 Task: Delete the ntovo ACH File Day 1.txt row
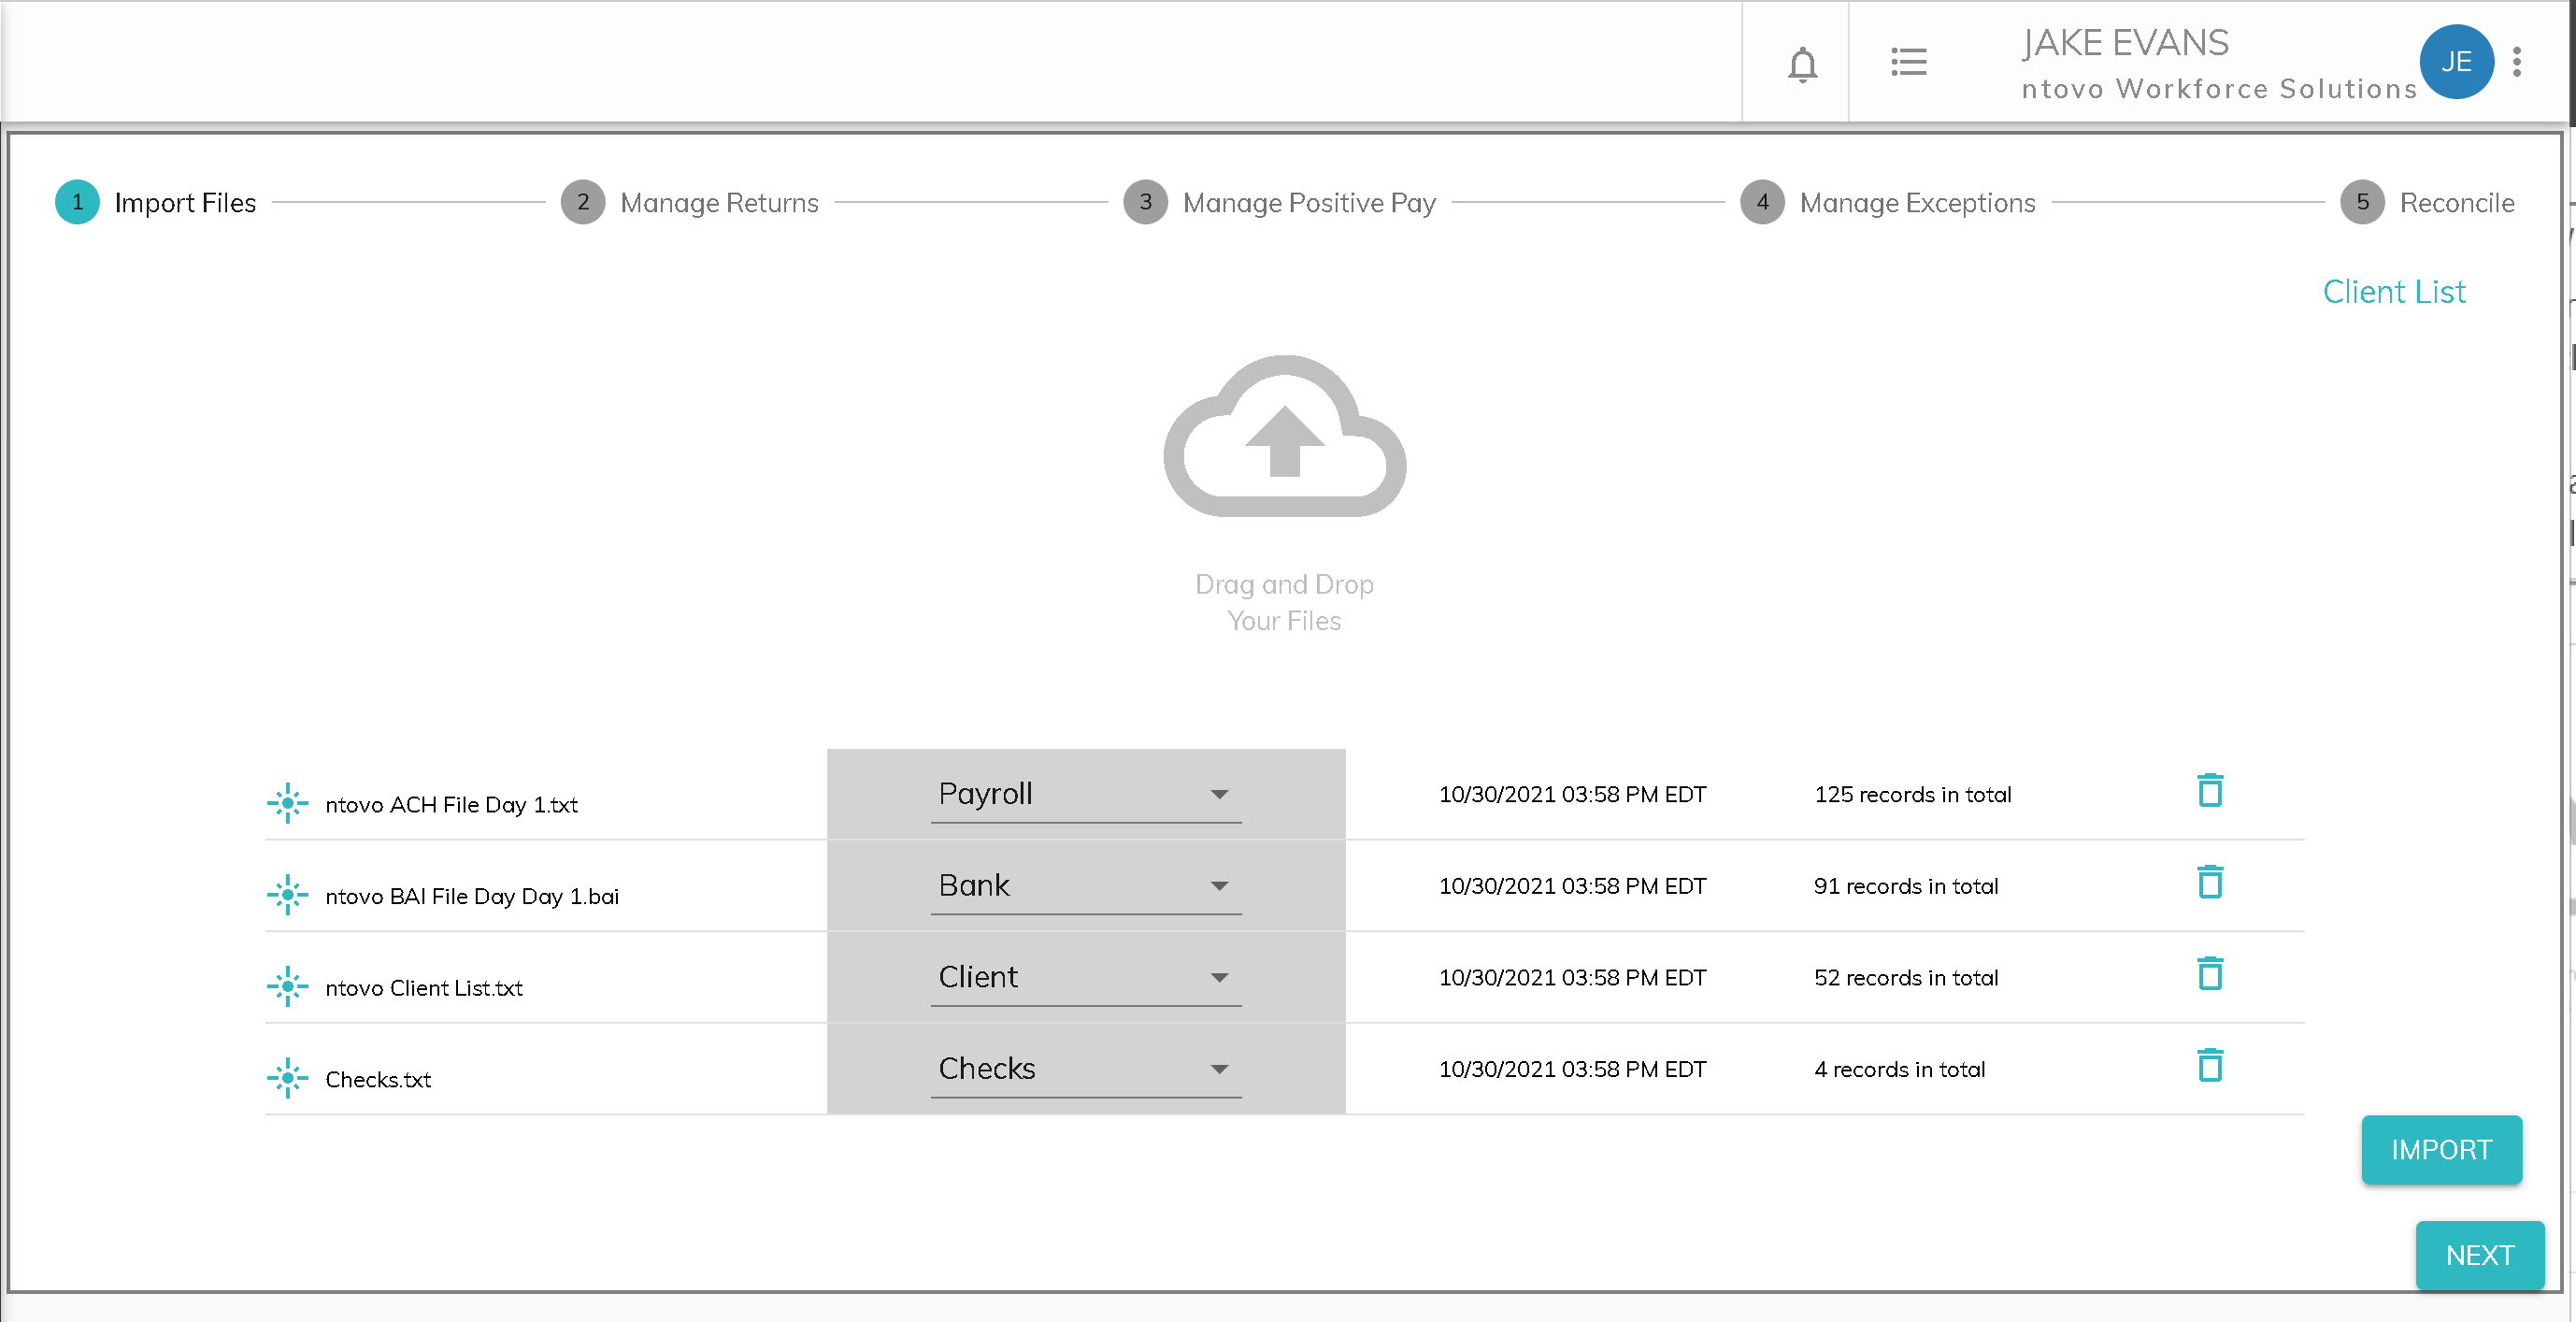(2209, 791)
